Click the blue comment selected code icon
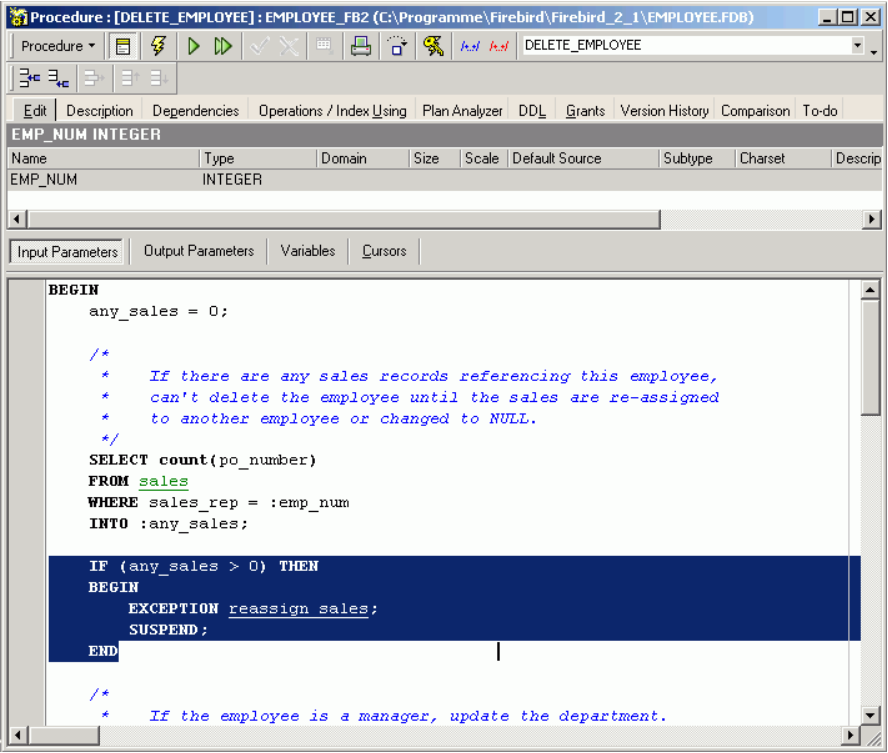This screenshot has width=888, height=753. (x=470, y=46)
